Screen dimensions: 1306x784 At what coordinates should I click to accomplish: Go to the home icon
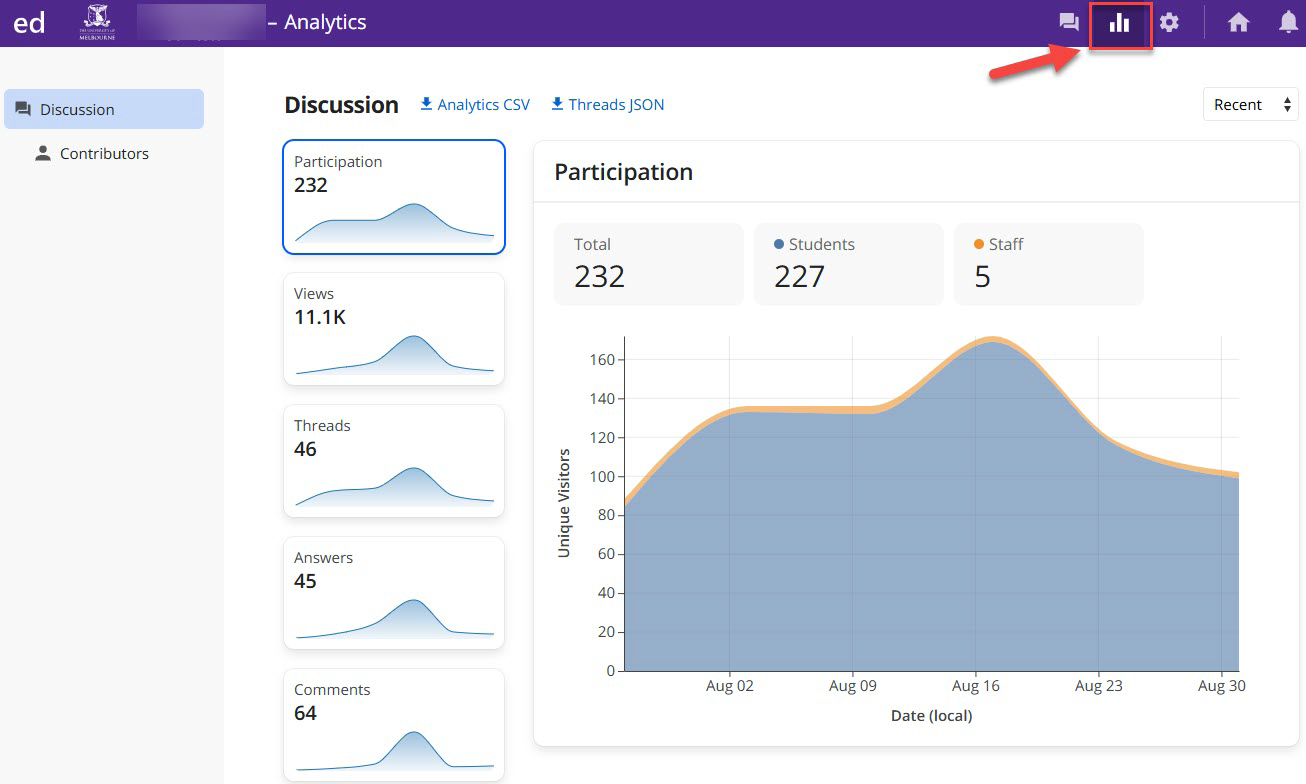pyautogui.click(x=1239, y=22)
